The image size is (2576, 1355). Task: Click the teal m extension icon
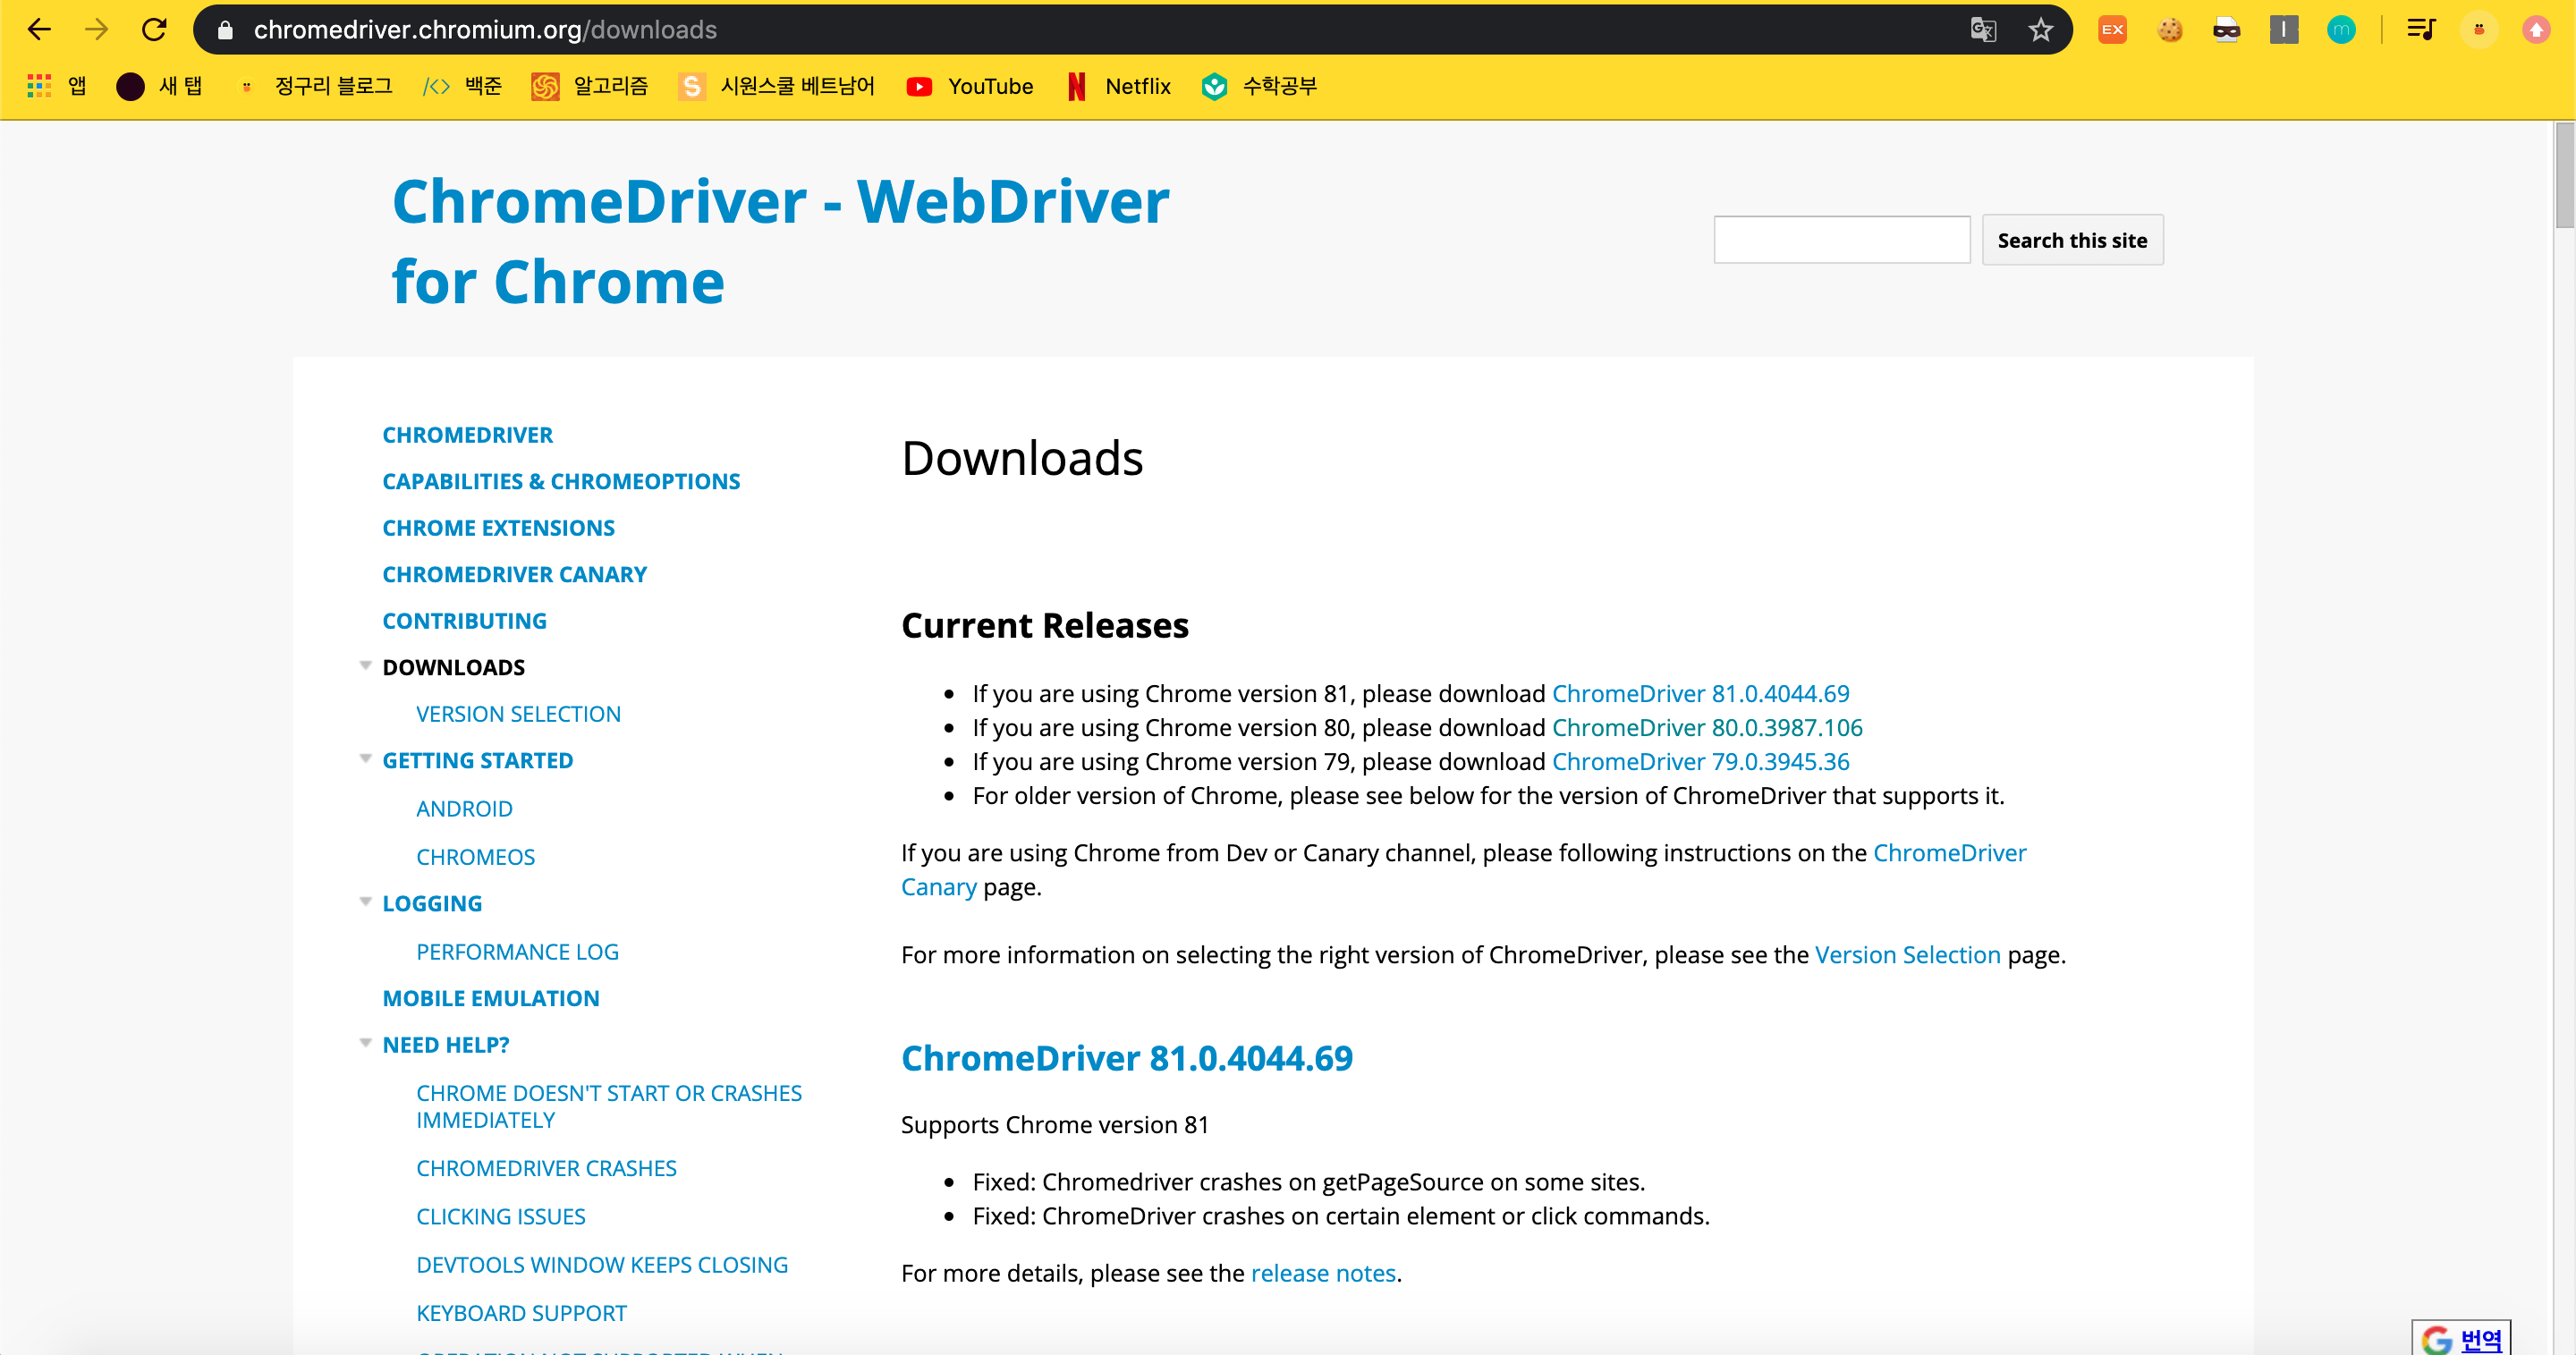coord(2340,30)
